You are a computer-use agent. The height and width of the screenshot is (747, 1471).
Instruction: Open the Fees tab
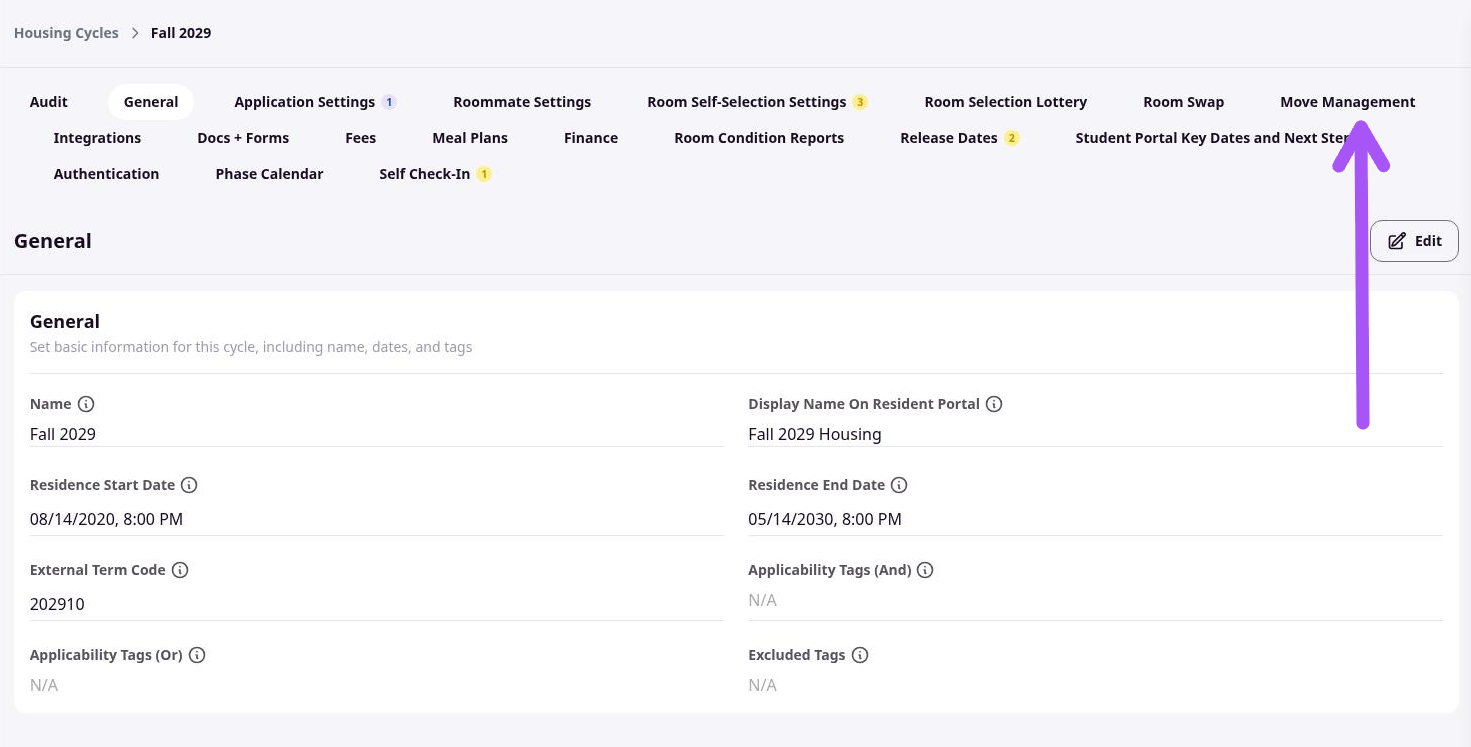360,138
